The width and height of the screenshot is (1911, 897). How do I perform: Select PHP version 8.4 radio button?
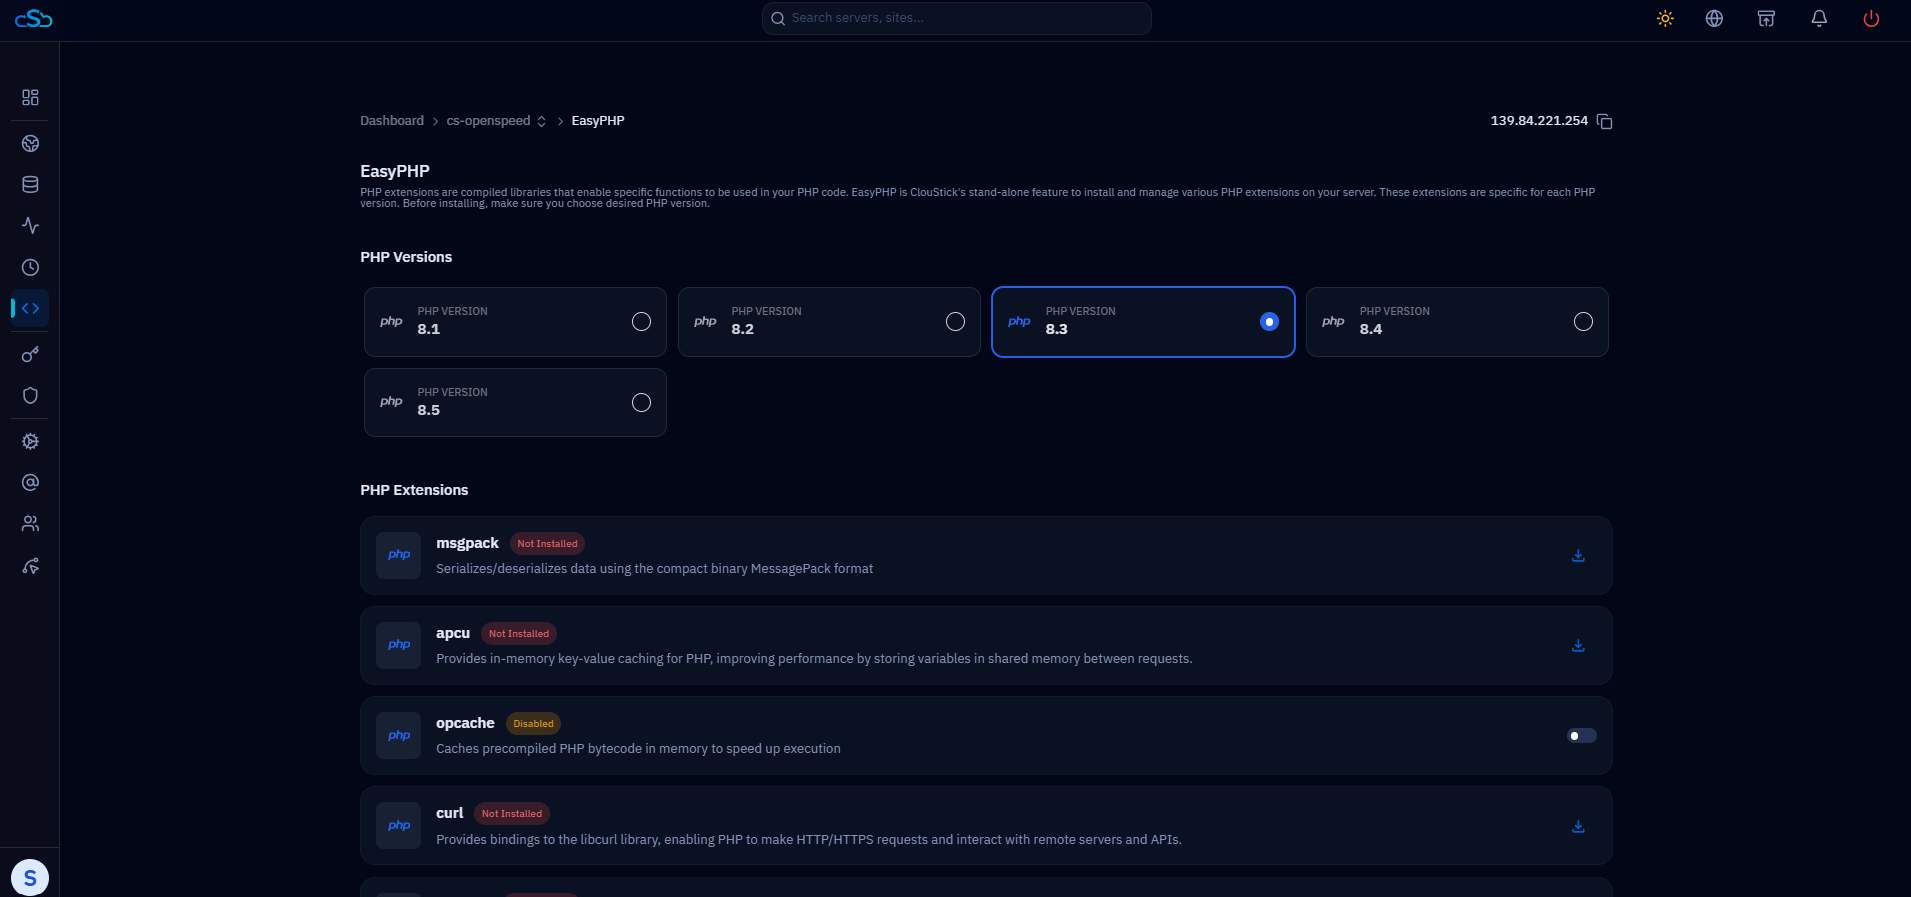pyautogui.click(x=1583, y=321)
